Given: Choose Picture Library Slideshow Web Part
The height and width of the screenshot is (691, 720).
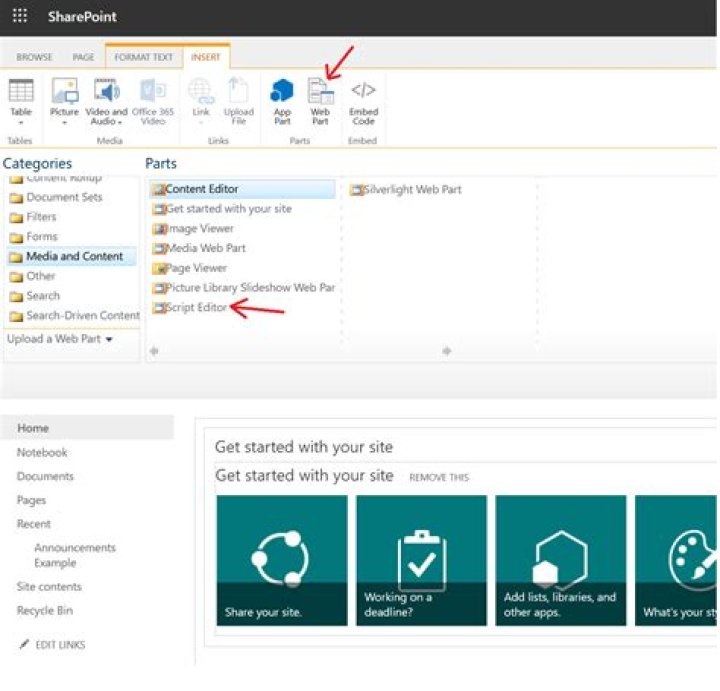Looking at the screenshot, I should tap(244, 288).
